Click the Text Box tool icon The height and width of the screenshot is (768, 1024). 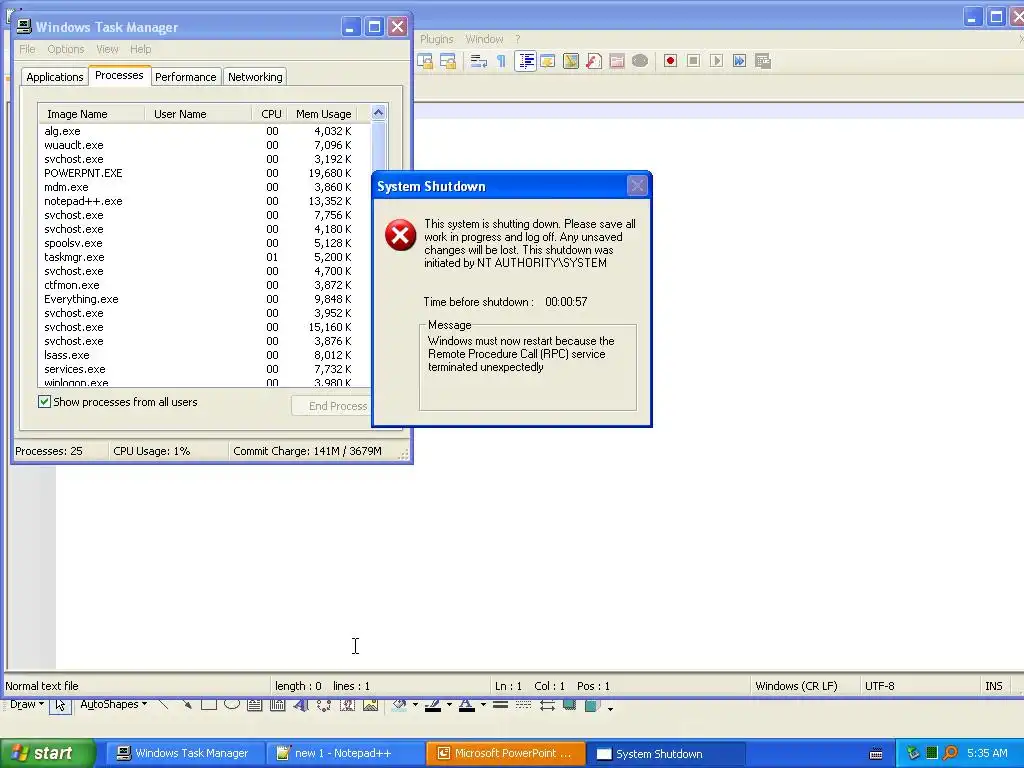pyautogui.click(x=255, y=705)
